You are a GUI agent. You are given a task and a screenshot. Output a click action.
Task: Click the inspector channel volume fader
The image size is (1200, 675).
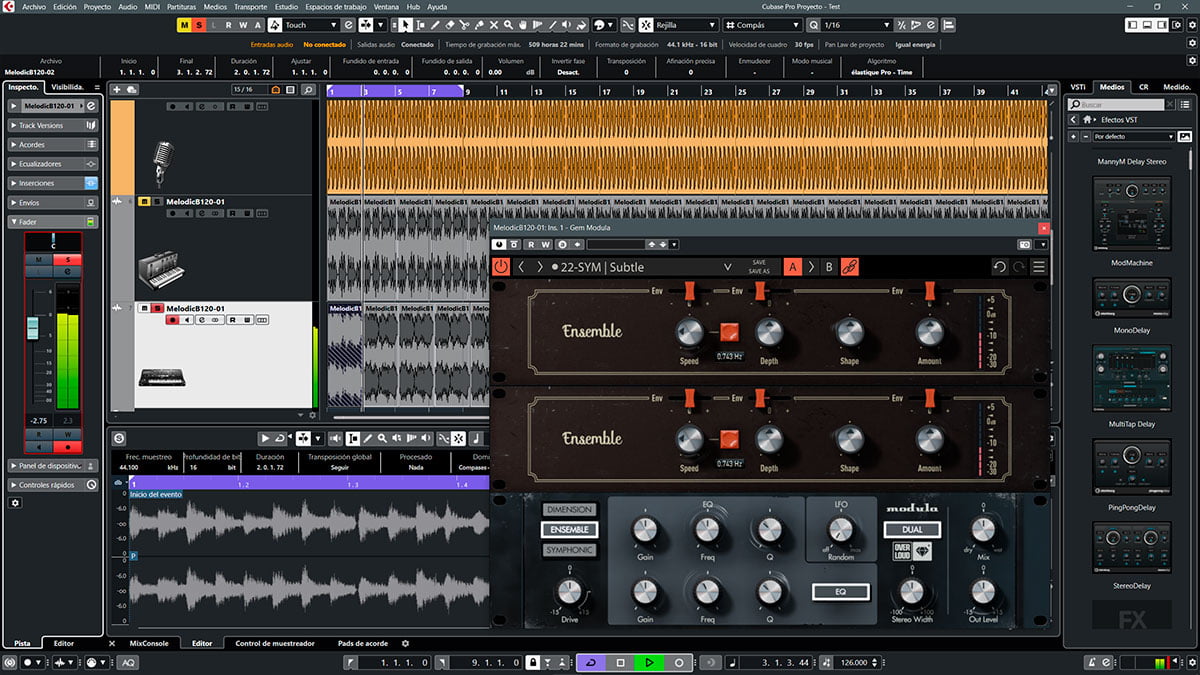point(32,328)
